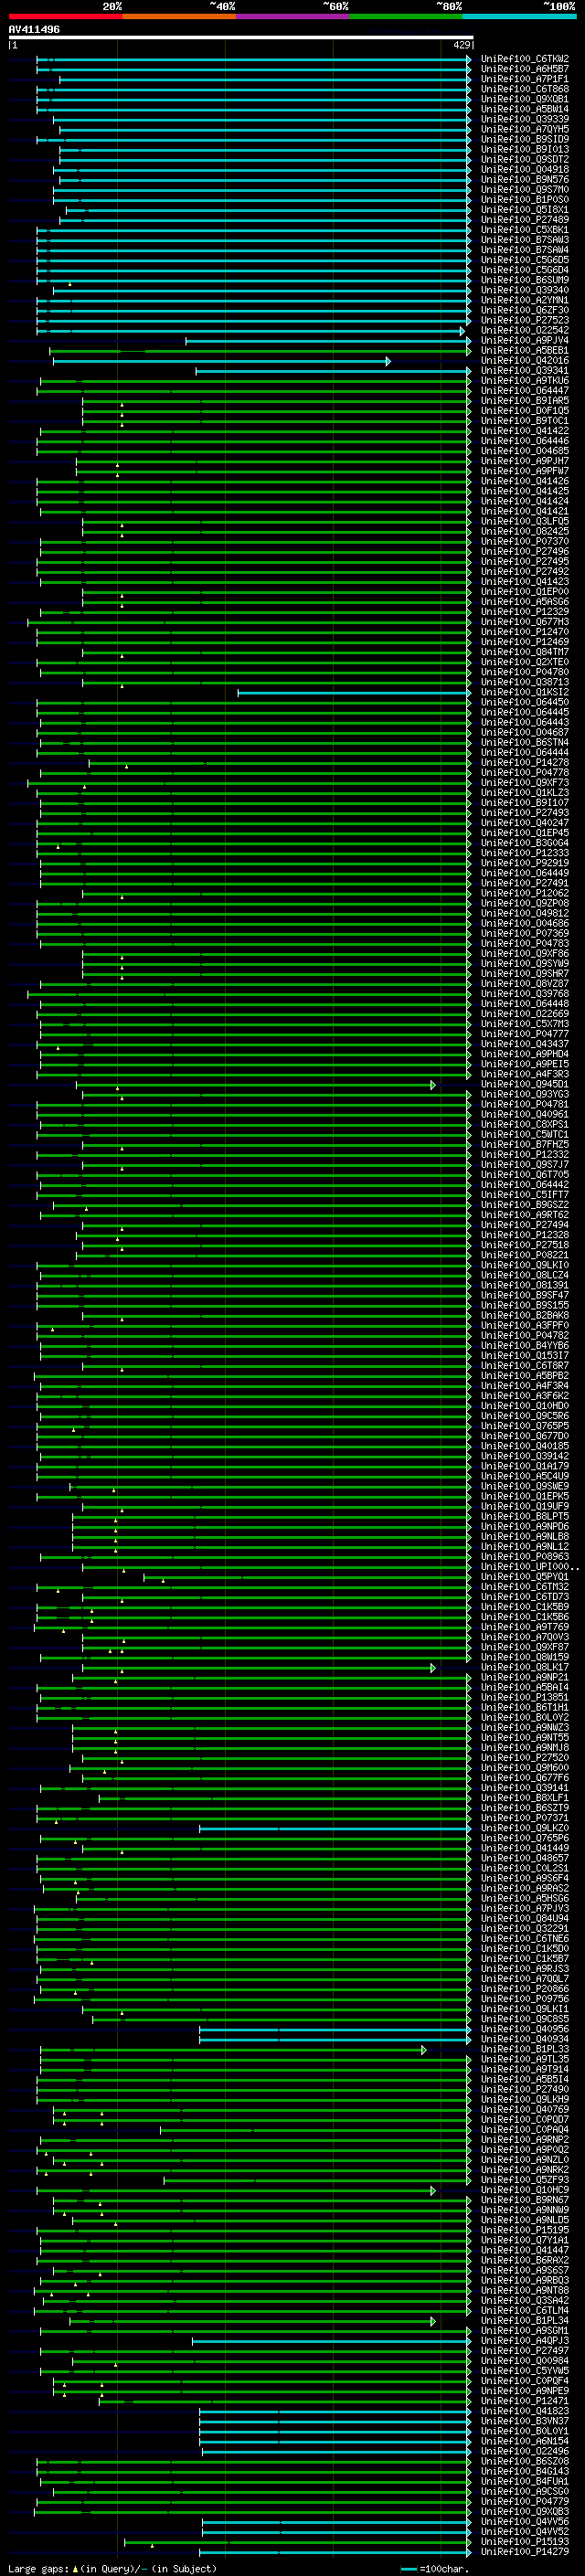Select the UniRef100_A9TKU6 entry
The width and height of the screenshot is (585, 2576).
[x=525, y=380]
